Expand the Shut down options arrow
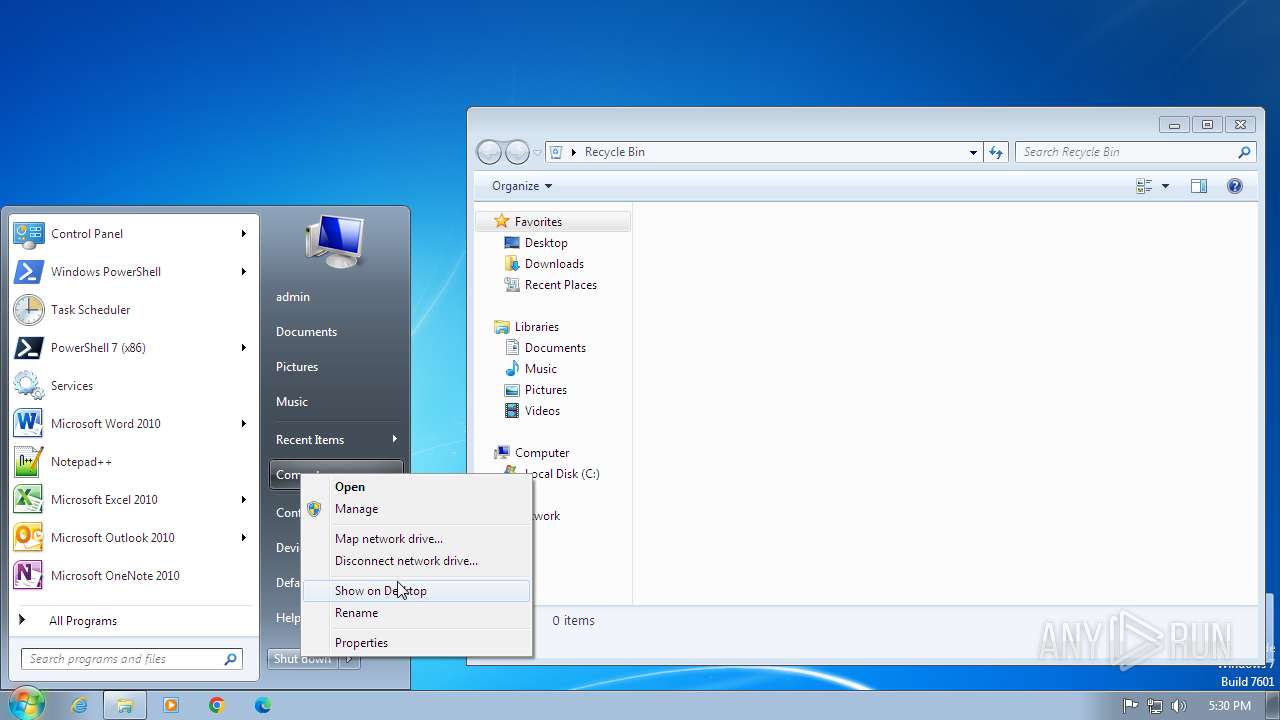The image size is (1280, 720). (x=349, y=659)
